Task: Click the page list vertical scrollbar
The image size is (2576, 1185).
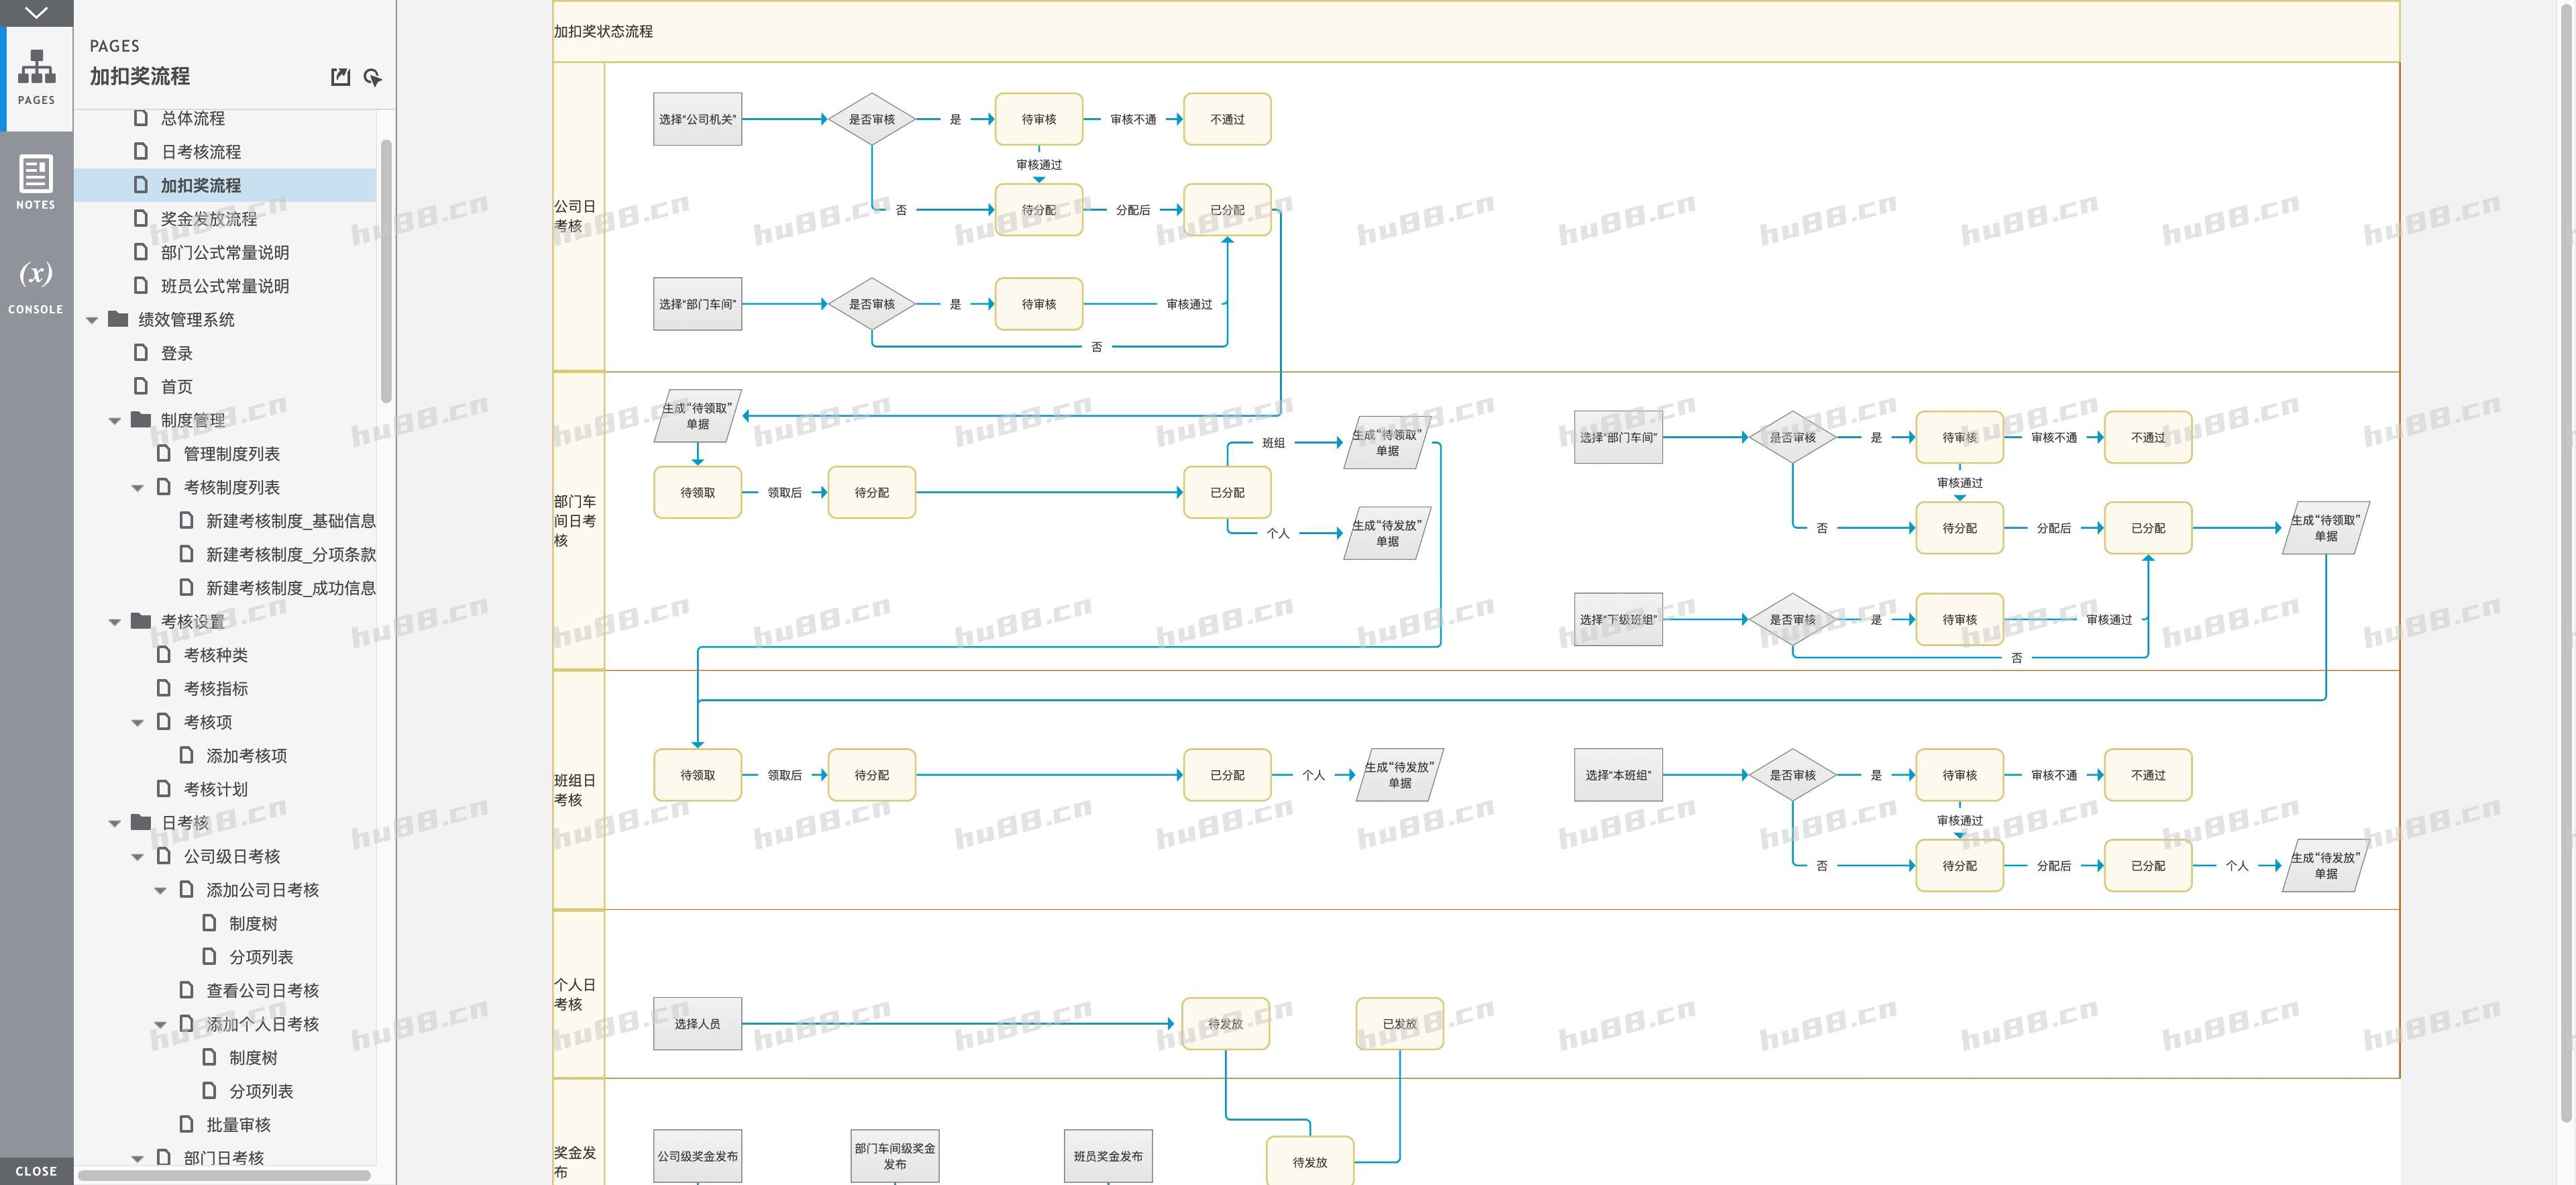Action: point(386,270)
